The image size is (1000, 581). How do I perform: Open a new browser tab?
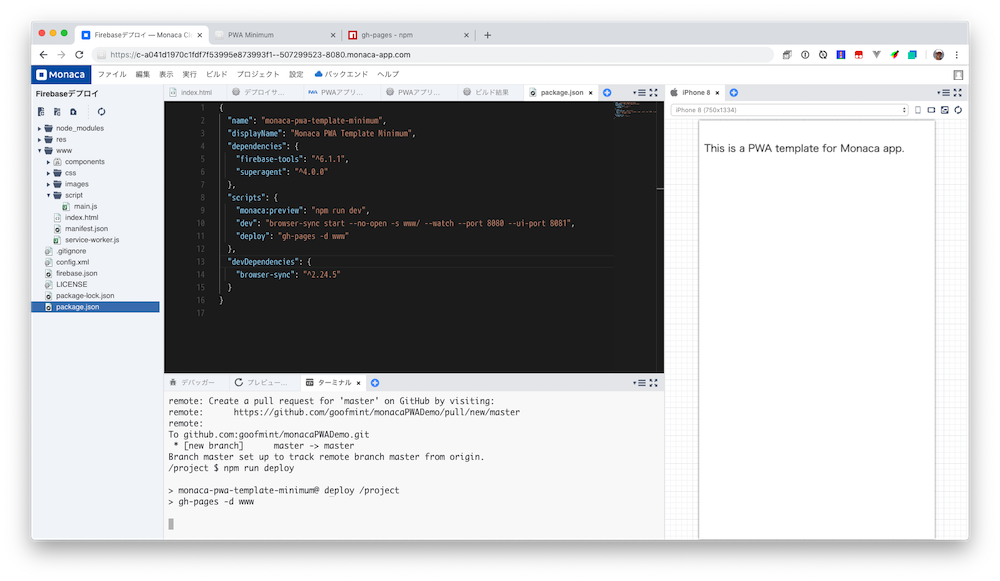[x=487, y=35]
